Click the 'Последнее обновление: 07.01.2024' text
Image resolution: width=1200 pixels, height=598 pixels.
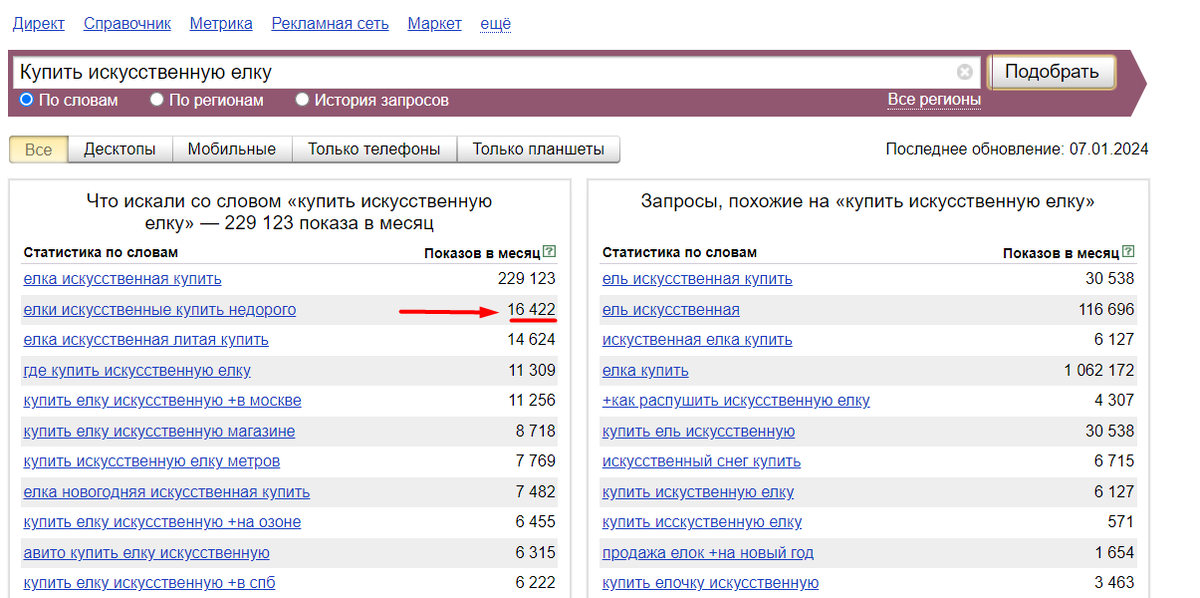tap(1017, 149)
